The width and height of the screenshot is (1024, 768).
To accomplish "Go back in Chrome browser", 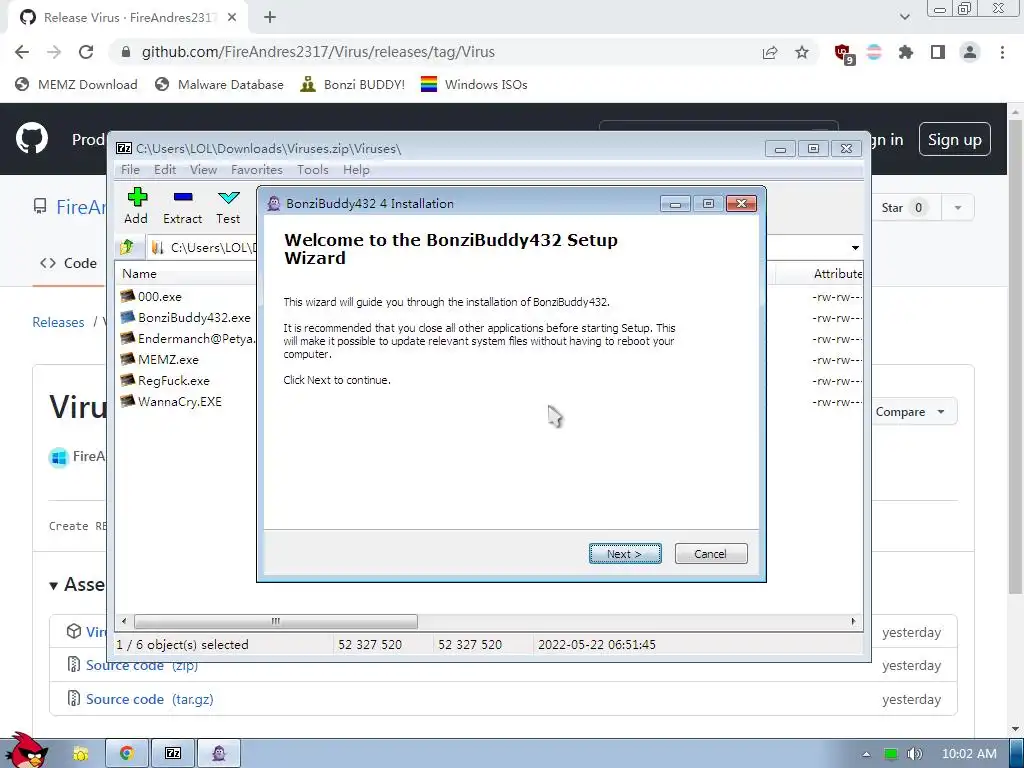I will point(22,52).
